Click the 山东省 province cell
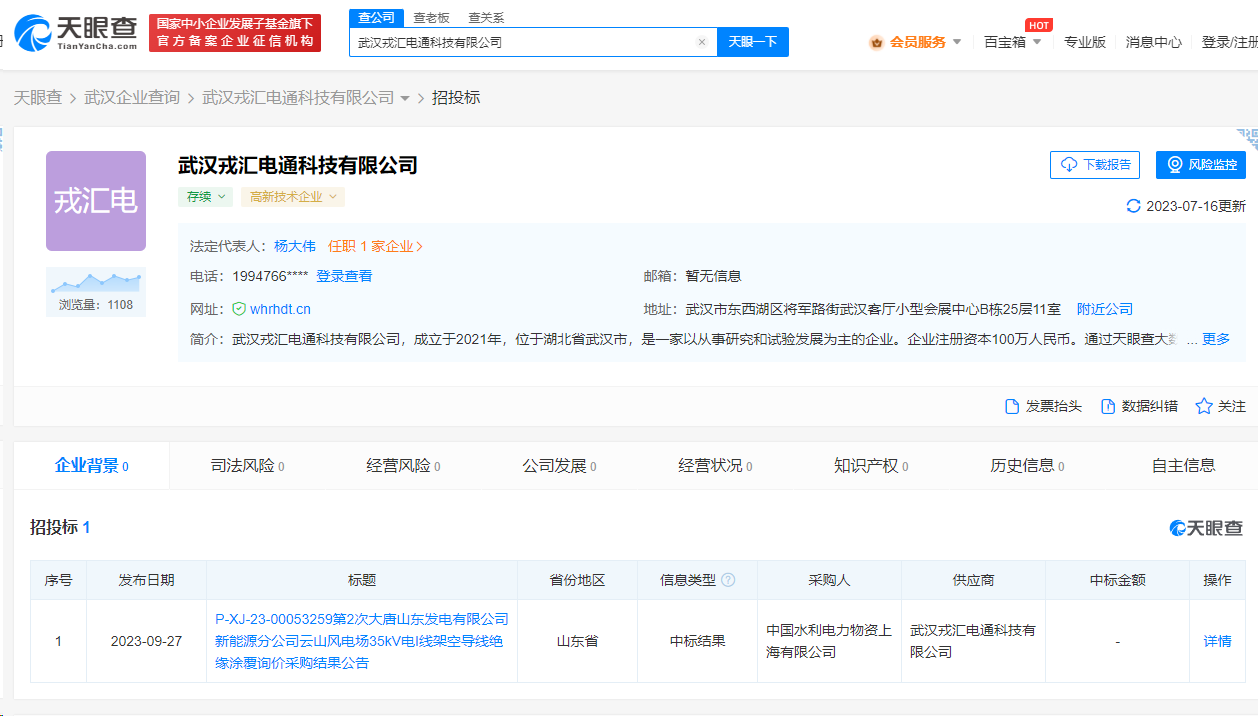The image size is (1258, 716). [577, 641]
